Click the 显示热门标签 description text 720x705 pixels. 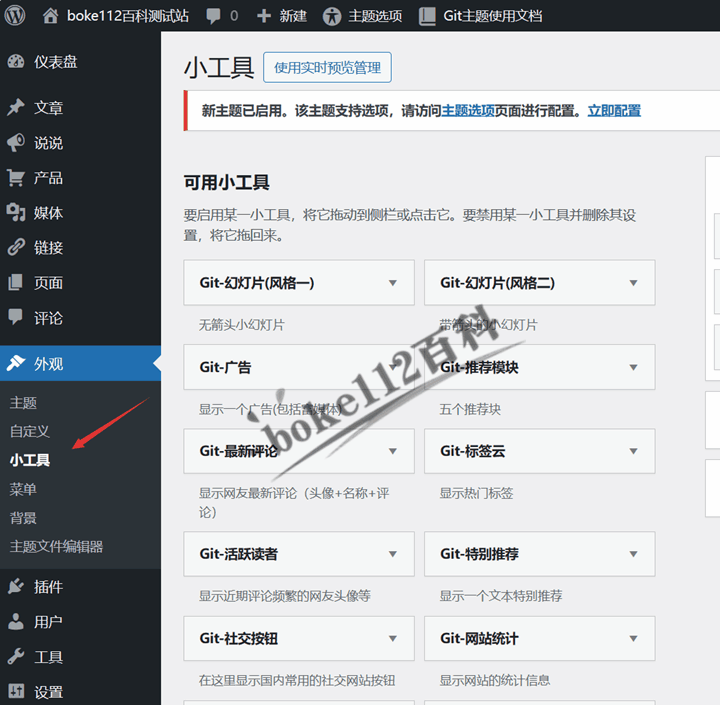[477, 493]
